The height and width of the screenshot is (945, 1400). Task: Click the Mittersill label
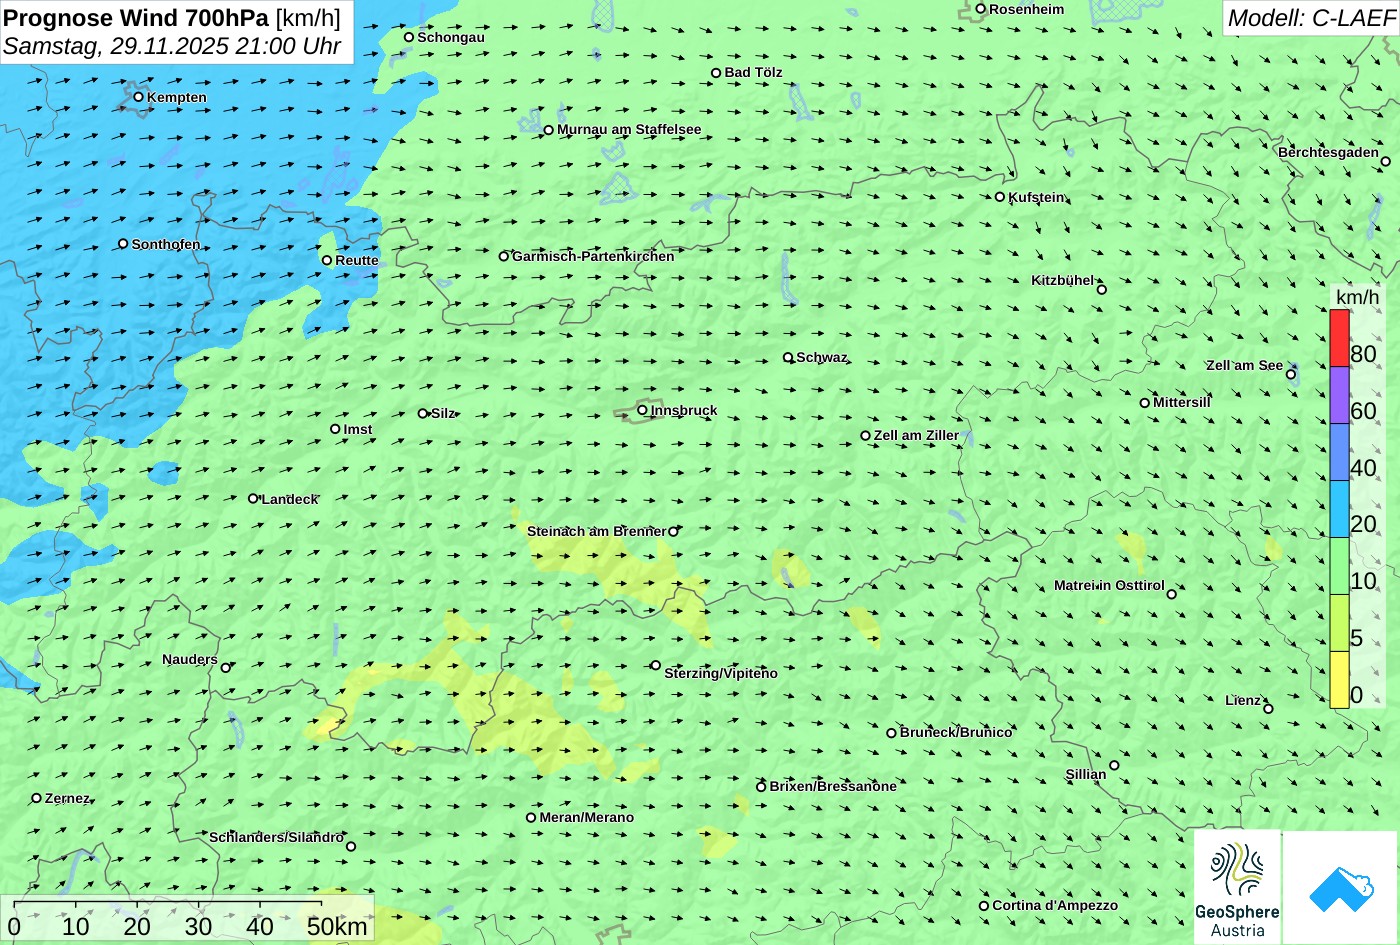click(x=1182, y=402)
